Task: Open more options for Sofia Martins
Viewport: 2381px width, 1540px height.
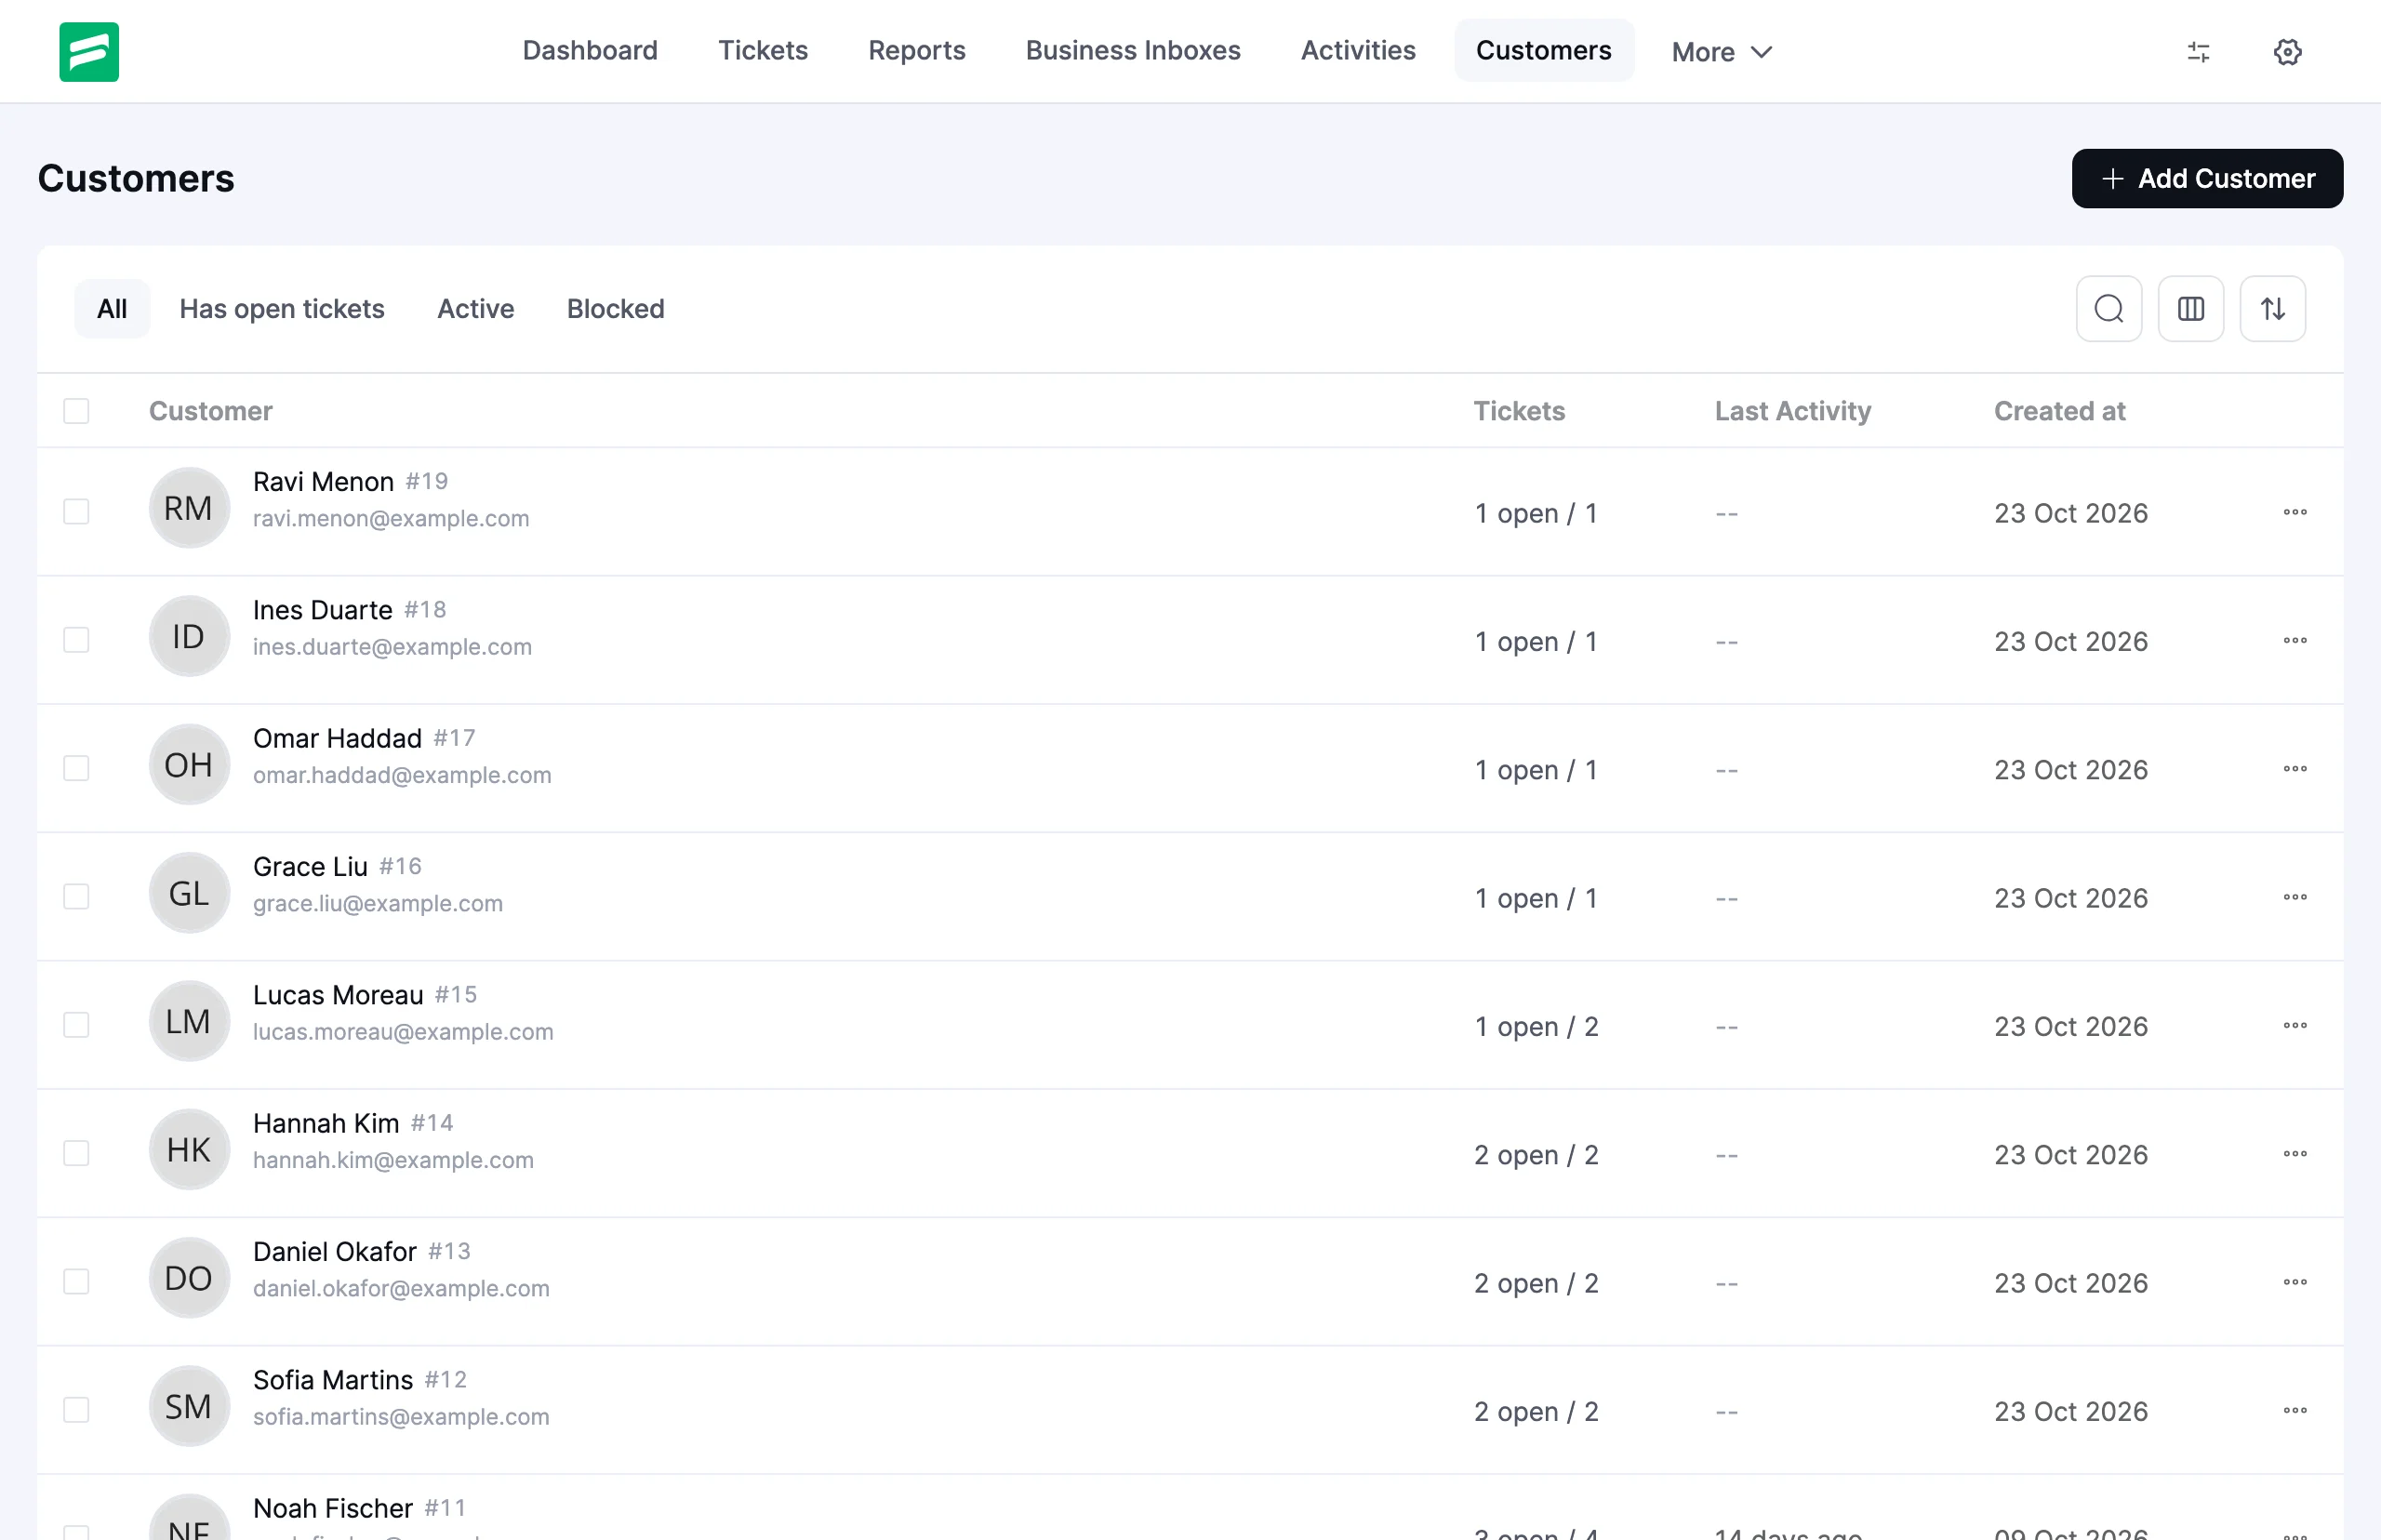Action: coord(2295,1410)
